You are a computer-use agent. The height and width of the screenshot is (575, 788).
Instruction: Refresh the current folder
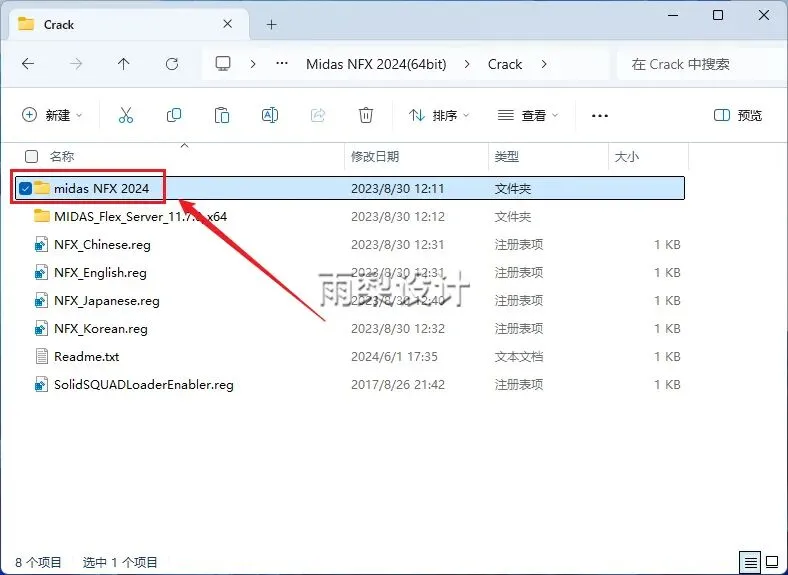pyautogui.click(x=172, y=64)
